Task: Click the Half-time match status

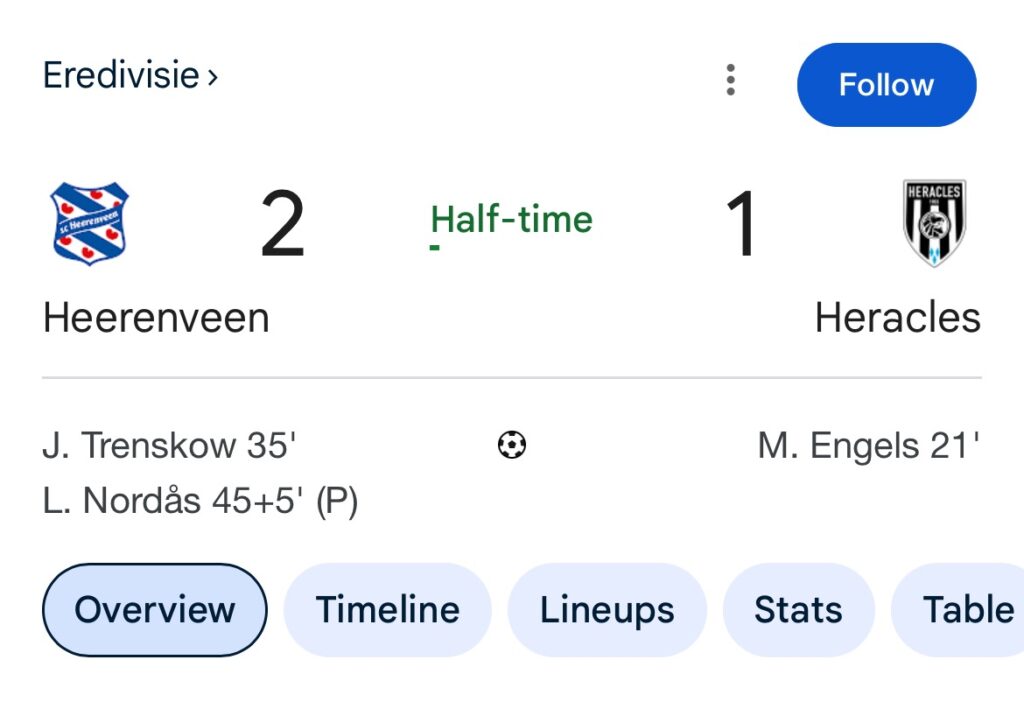Action: [512, 219]
